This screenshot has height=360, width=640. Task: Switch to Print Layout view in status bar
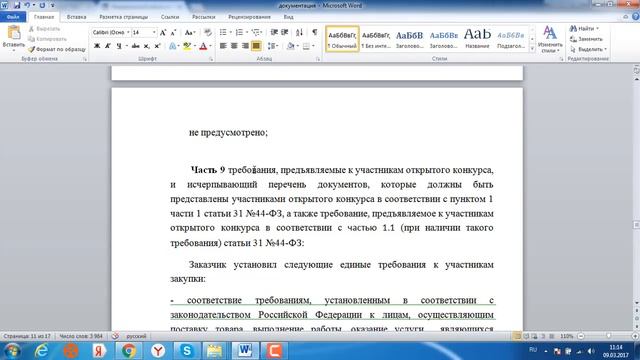tap(517, 336)
